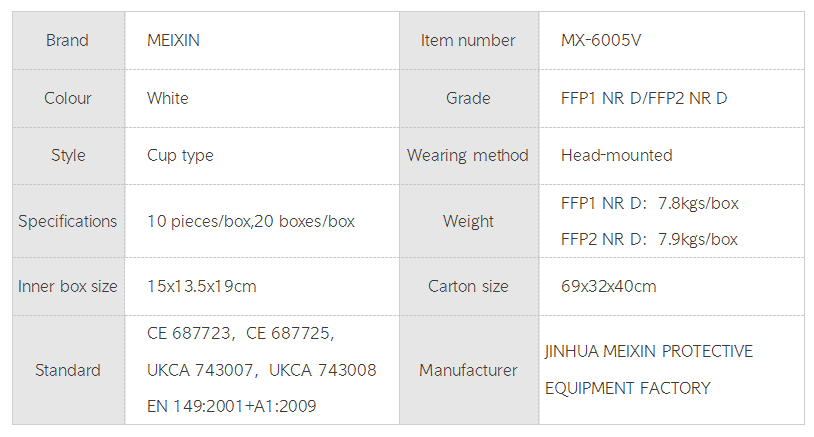Click the Manufacturer label cell
The image size is (814, 437).
click(468, 370)
